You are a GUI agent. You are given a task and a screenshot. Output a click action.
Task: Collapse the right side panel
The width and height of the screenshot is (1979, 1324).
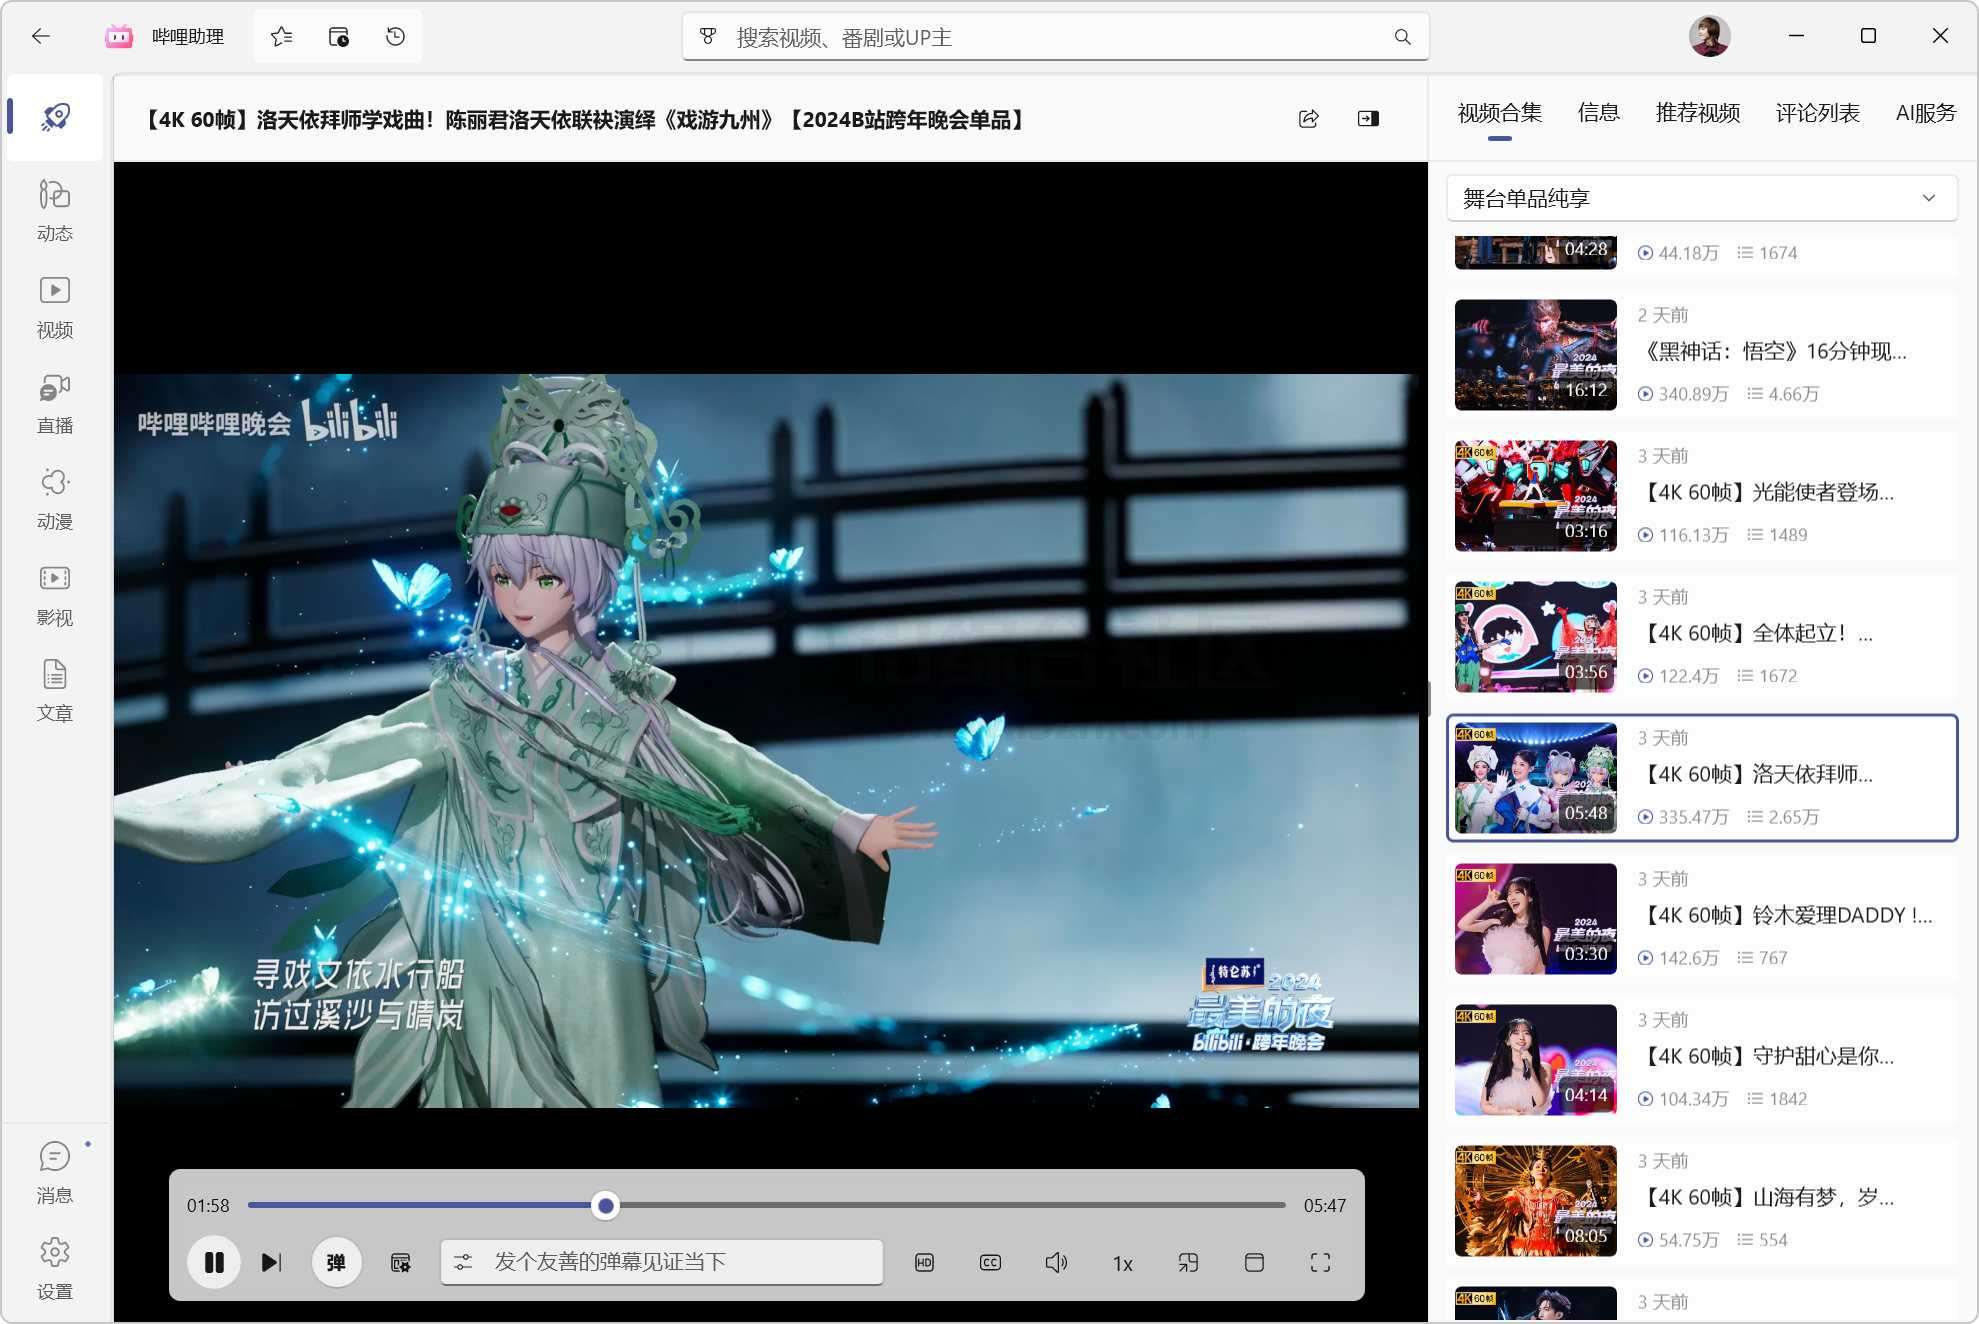click(1368, 119)
